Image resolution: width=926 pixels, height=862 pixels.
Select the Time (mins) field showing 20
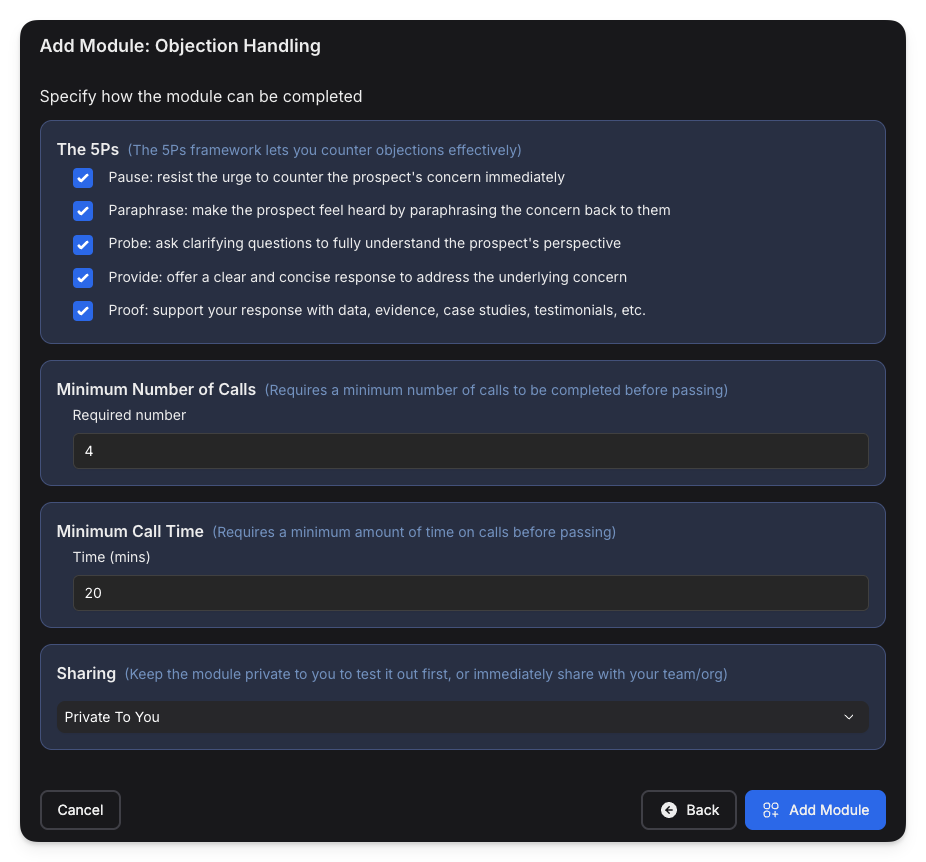point(470,593)
